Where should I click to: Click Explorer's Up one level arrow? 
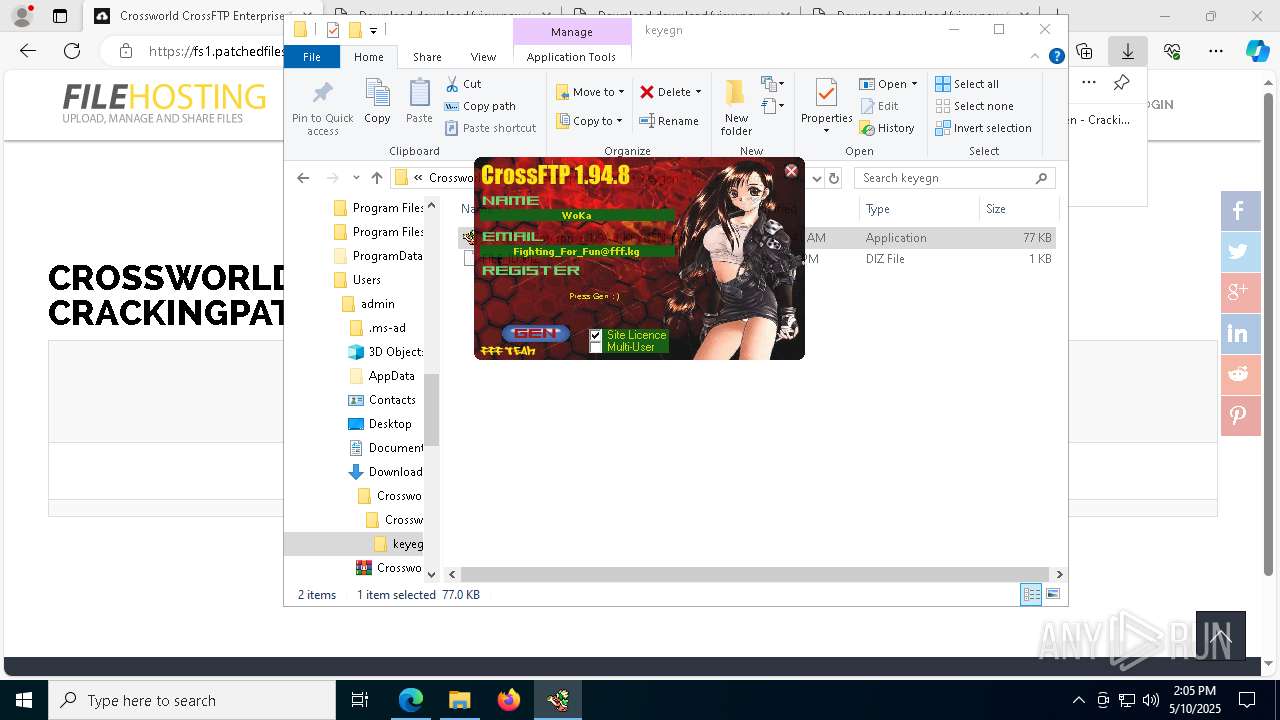coord(376,178)
